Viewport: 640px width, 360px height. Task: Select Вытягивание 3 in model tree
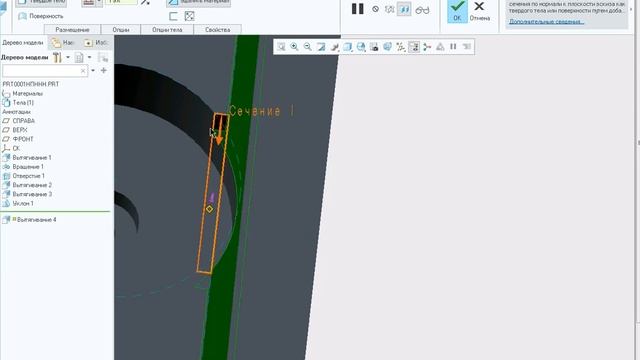(27, 194)
